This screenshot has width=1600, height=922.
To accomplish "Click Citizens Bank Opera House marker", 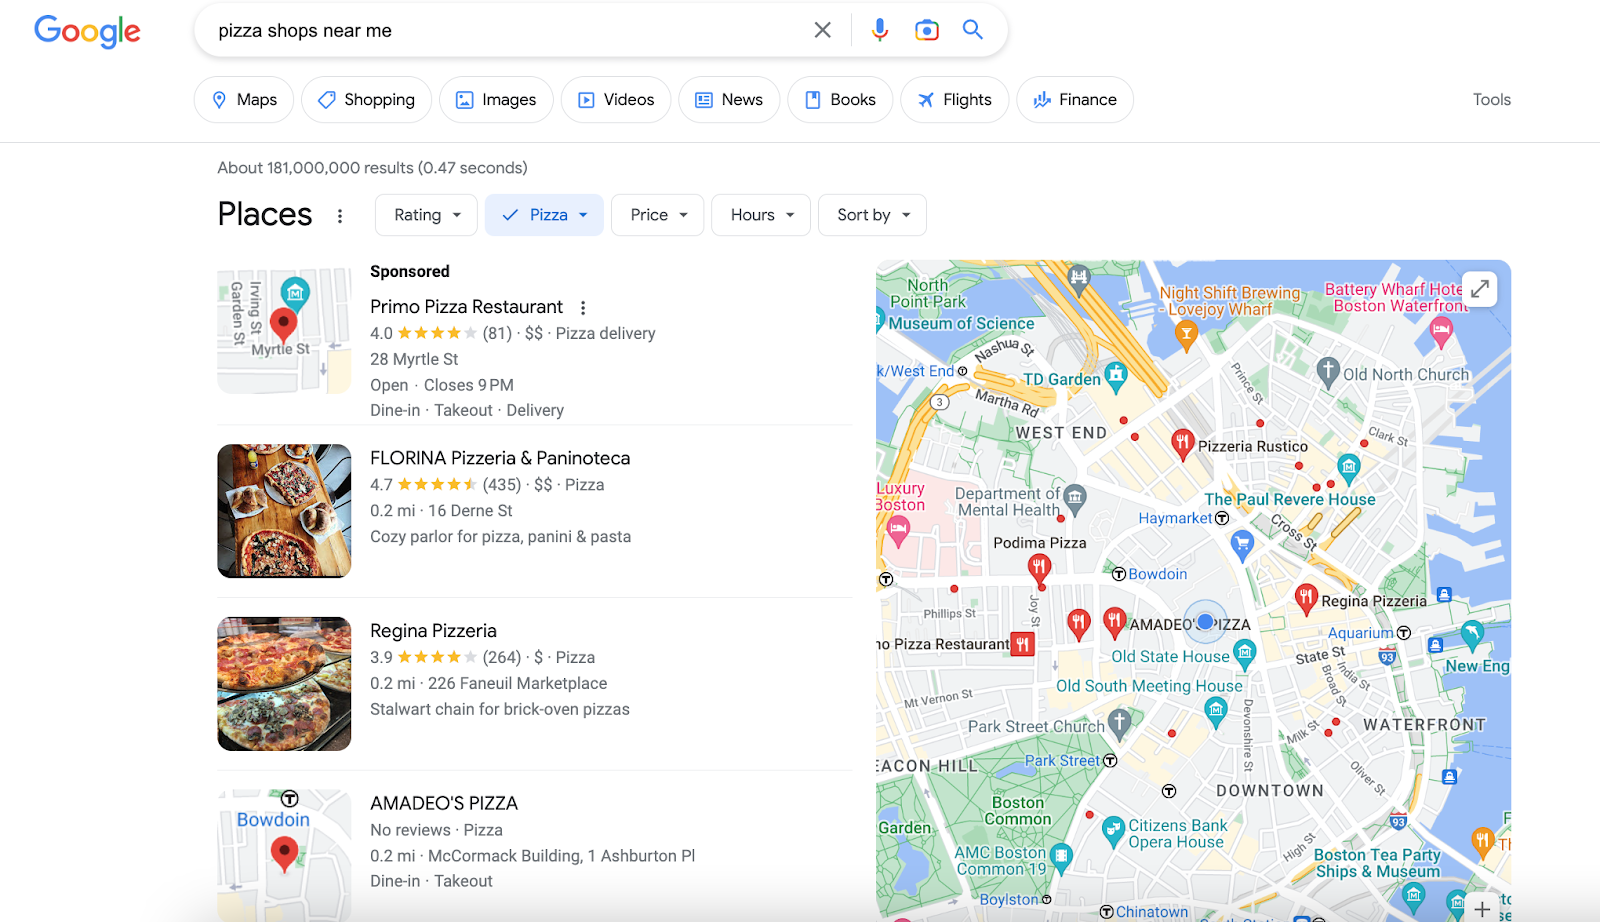I will [1113, 831].
